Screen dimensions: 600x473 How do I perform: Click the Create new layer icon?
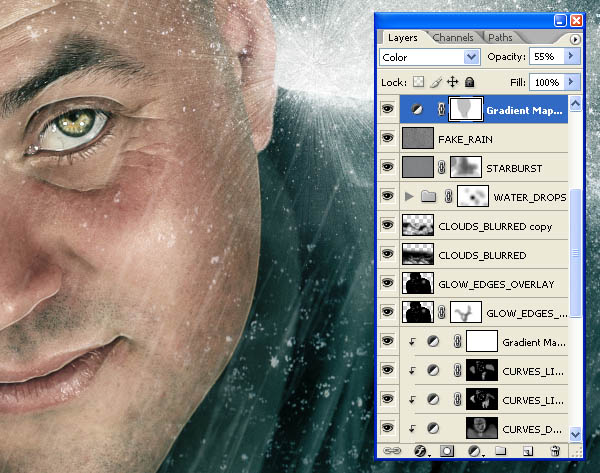[528, 451]
